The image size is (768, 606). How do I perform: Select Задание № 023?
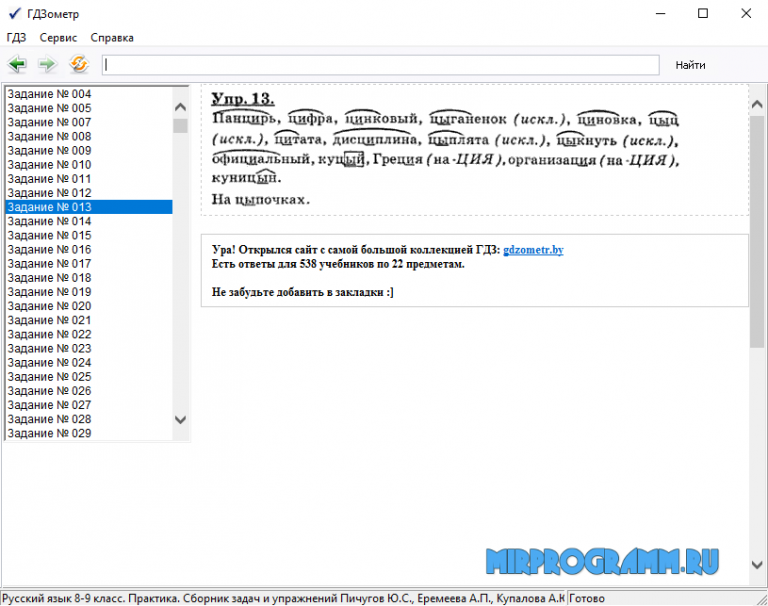coord(89,349)
